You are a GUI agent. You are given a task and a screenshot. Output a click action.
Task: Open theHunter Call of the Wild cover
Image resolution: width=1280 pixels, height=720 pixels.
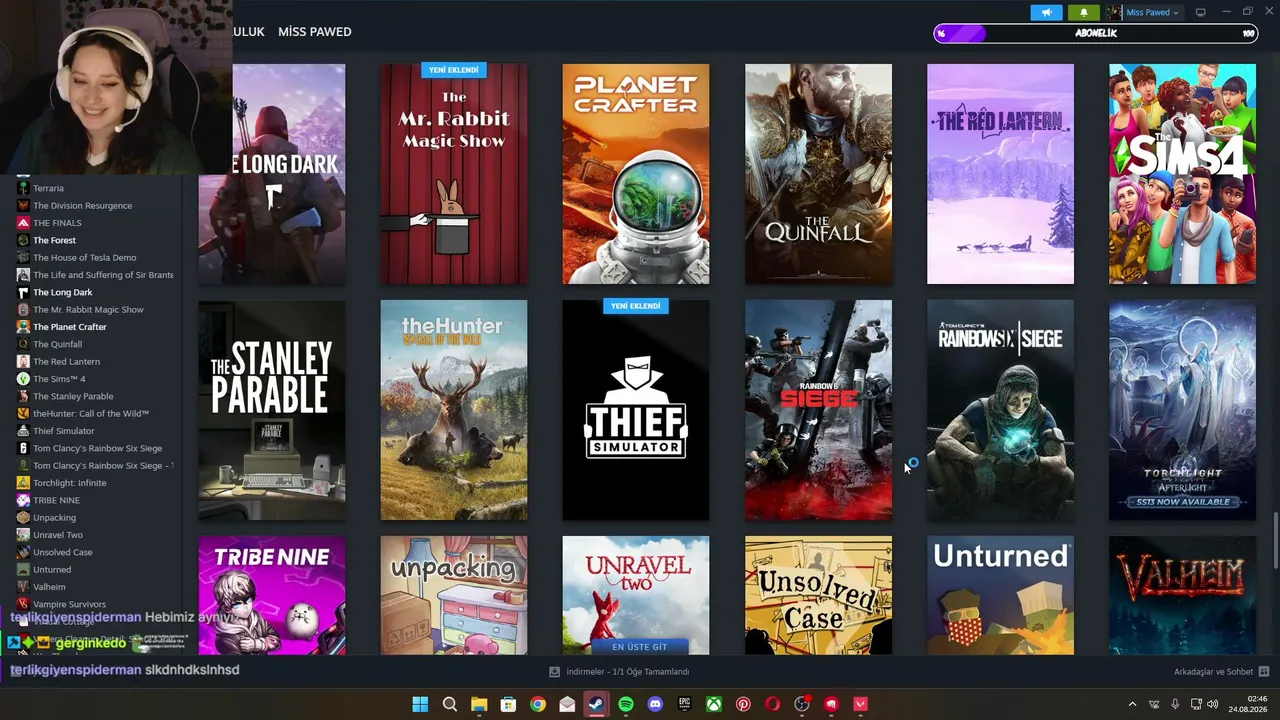pos(454,410)
